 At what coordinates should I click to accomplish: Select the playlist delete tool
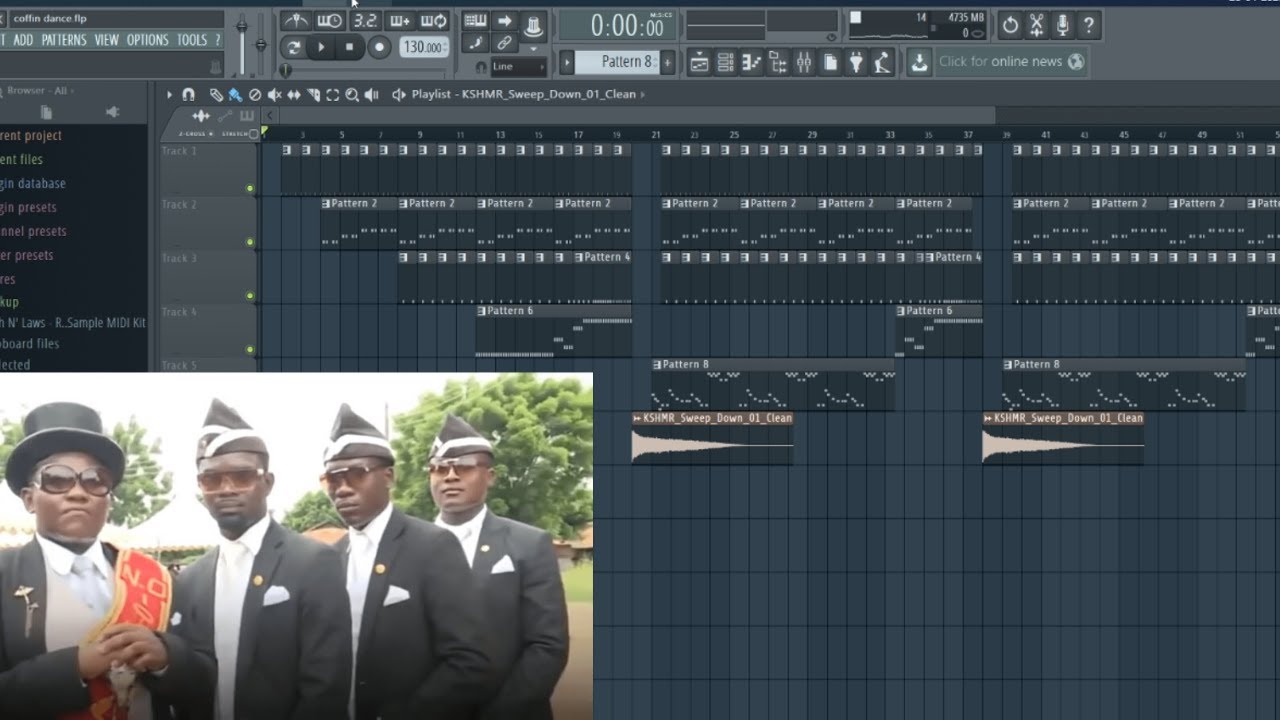[x=255, y=95]
